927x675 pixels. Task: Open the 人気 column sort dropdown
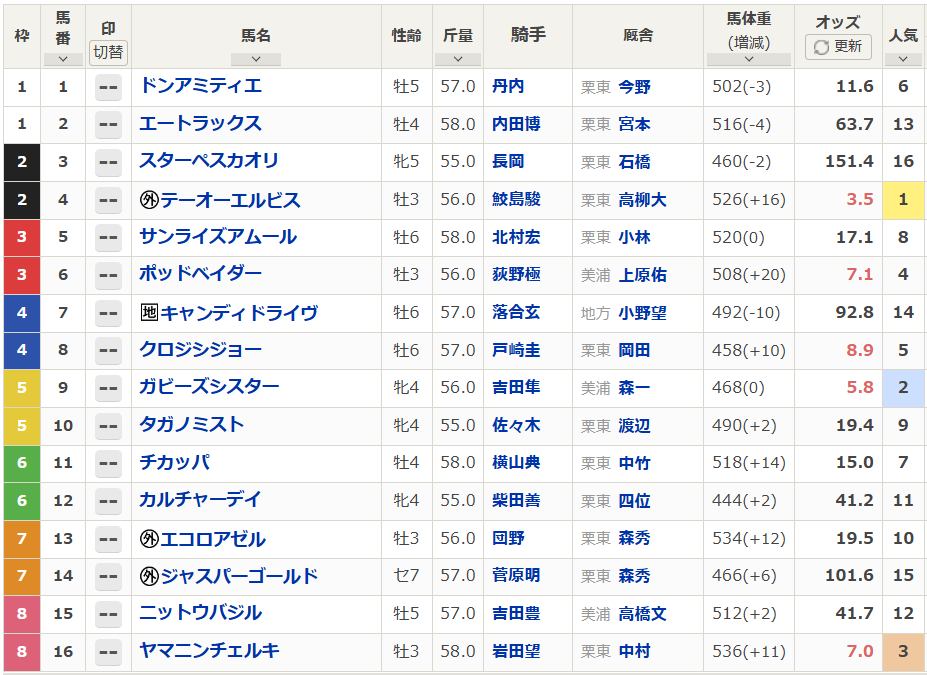[903, 59]
